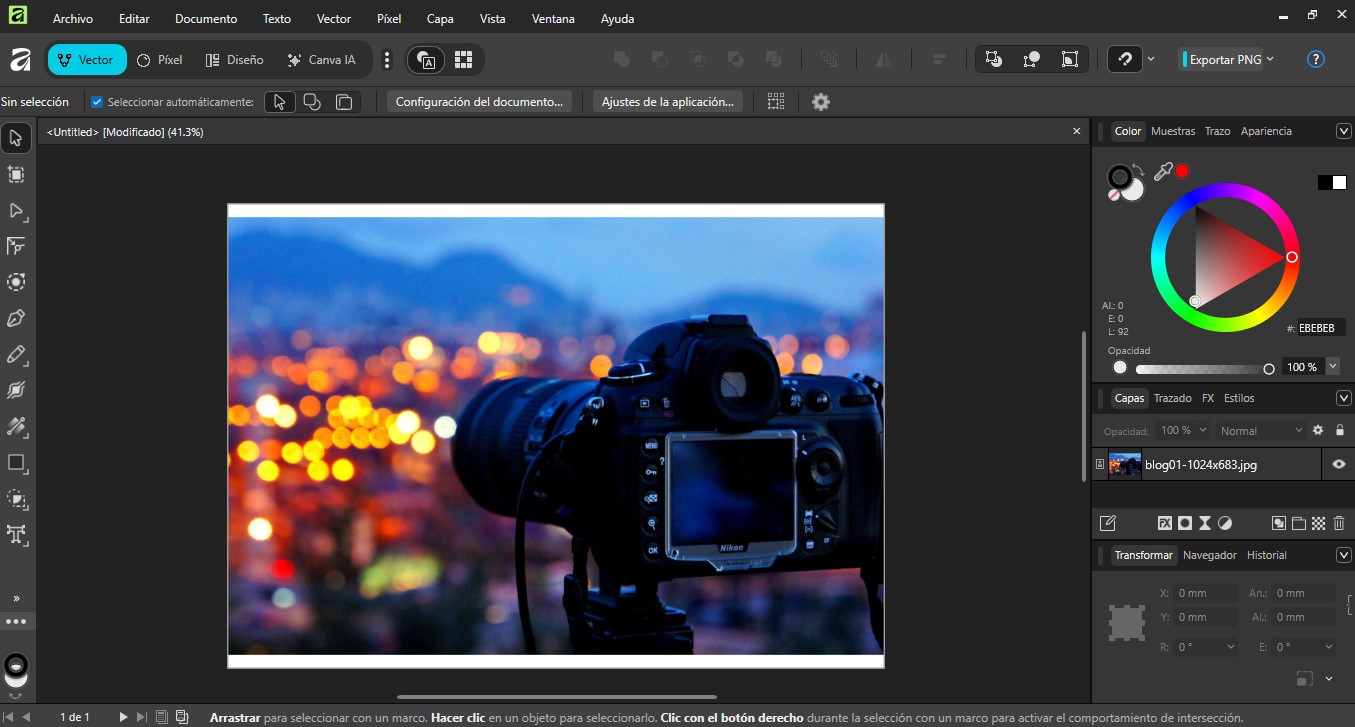The height and width of the screenshot is (727, 1355).
Task: Open the Vector menu
Action: [333, 18]
